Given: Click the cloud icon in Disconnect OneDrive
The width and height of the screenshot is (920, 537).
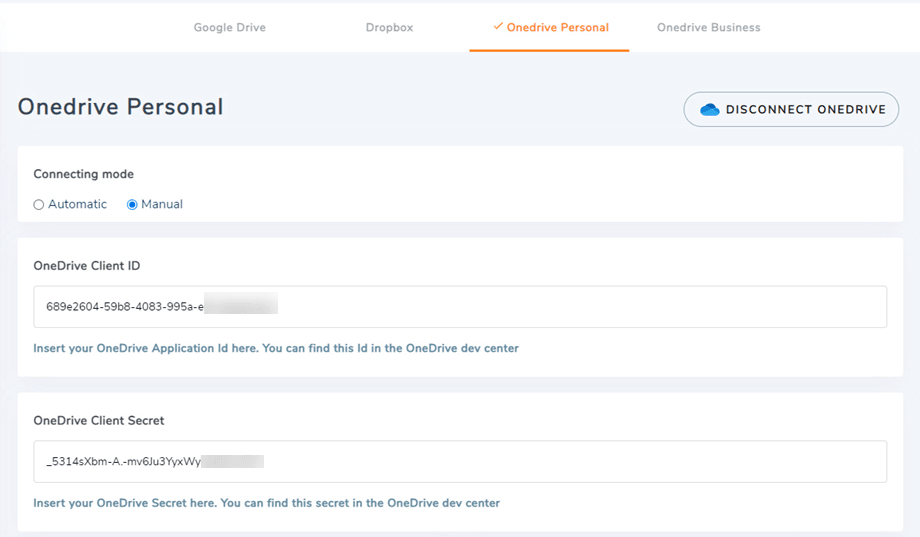Looking at the screenshot, I should (710, 110).
